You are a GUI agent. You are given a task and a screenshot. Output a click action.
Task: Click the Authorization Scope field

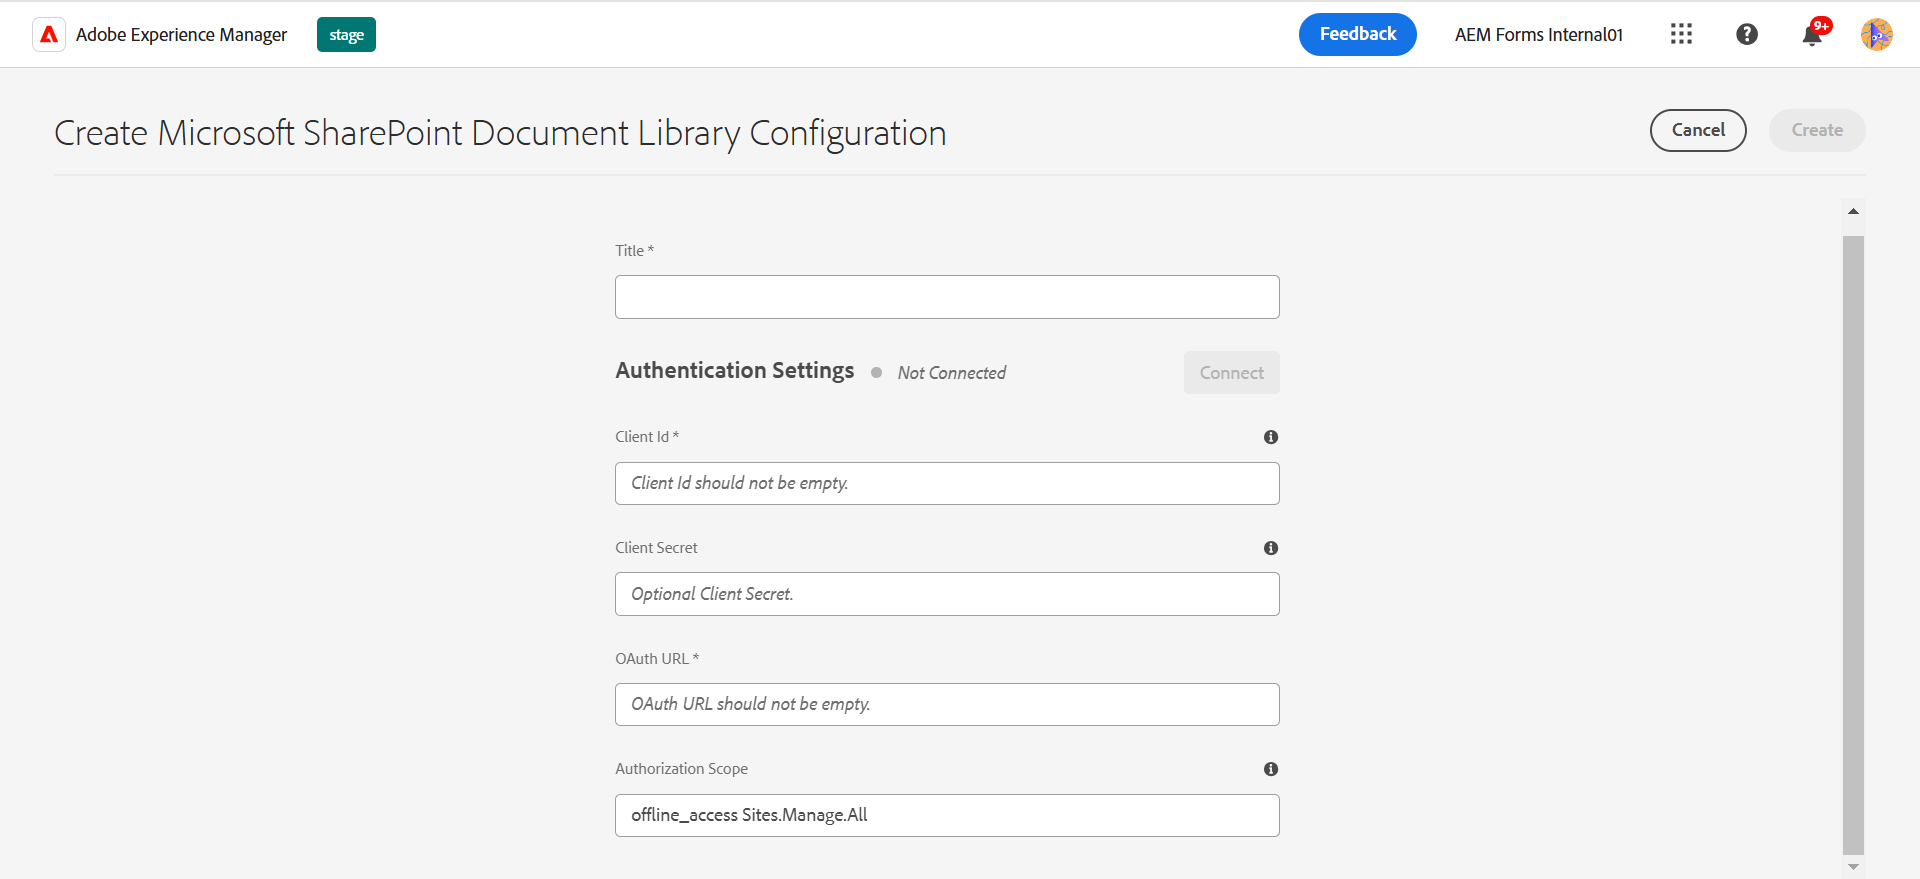click(947, 816)
